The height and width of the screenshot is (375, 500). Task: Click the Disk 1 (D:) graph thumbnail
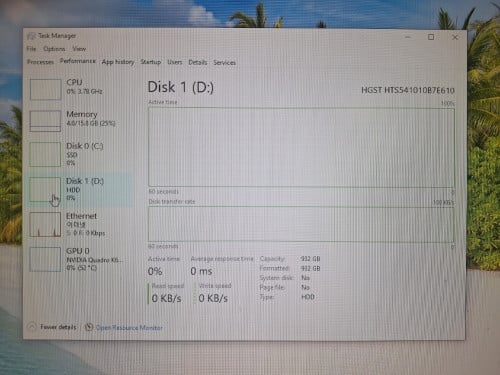(45, 189)
